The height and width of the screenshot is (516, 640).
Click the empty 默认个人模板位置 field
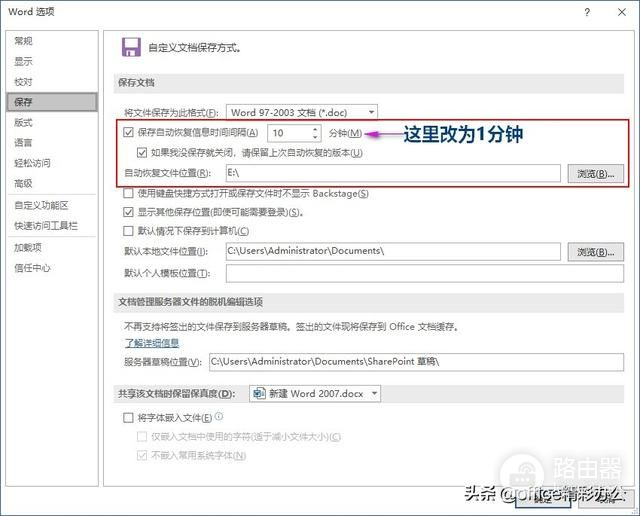pos(425,273)
